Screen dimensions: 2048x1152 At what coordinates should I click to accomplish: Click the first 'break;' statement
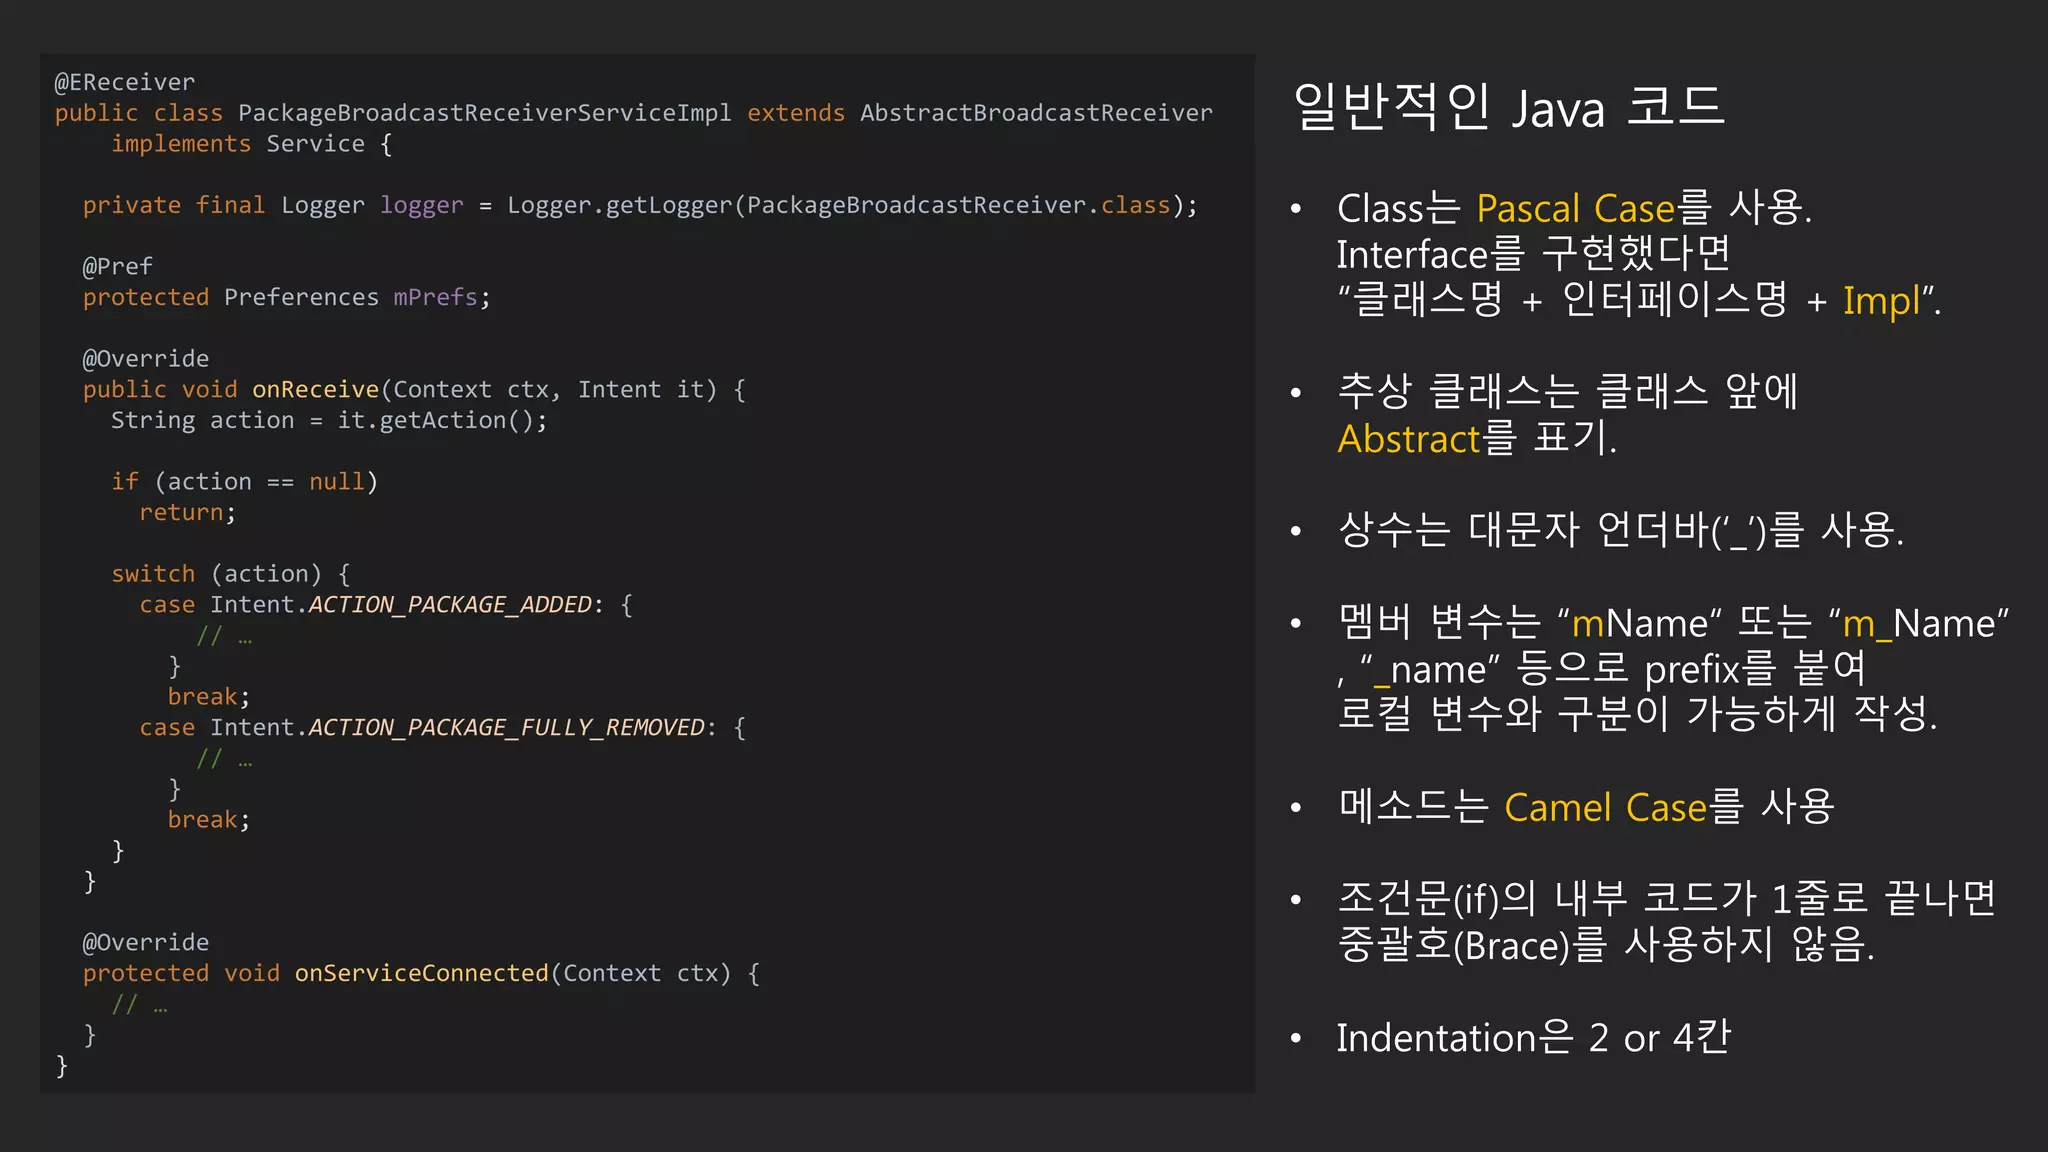pos(209,696)
